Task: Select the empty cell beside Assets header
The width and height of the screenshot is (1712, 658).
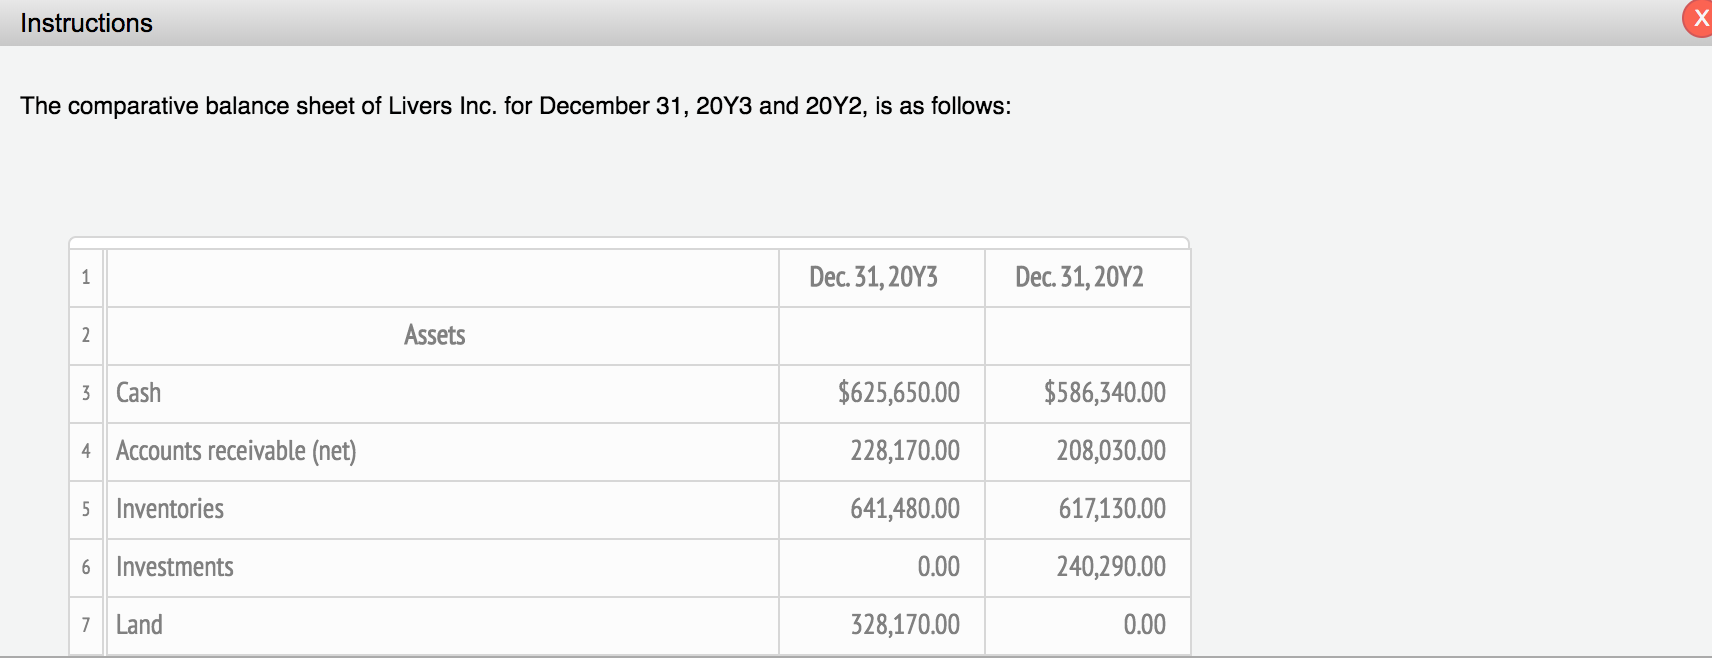Action: tap(881, 336)
